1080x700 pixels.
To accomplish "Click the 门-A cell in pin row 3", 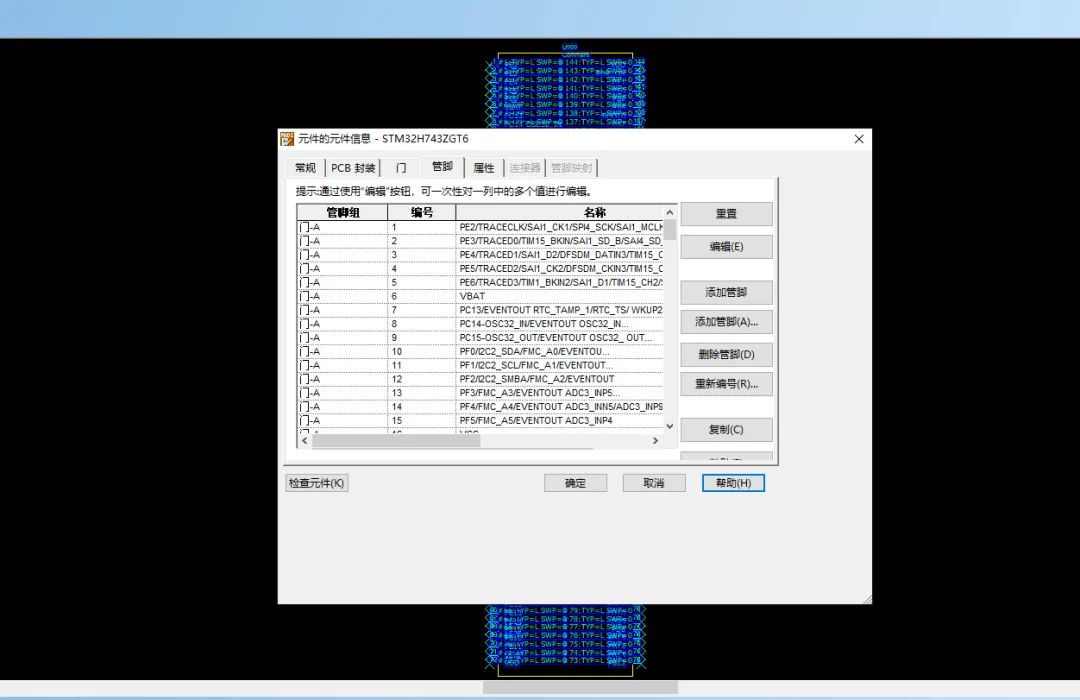I will pos(342,255).
